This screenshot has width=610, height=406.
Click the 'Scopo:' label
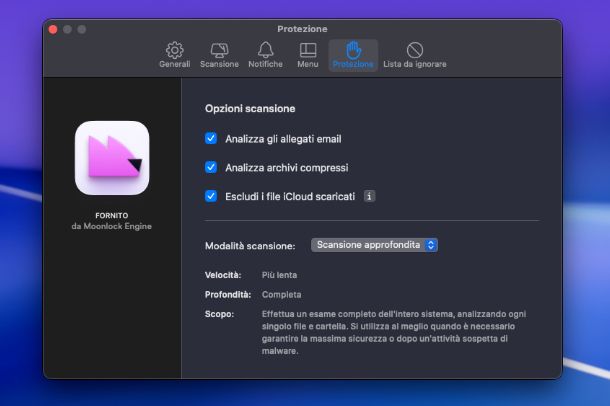click(x=219, y=314)
